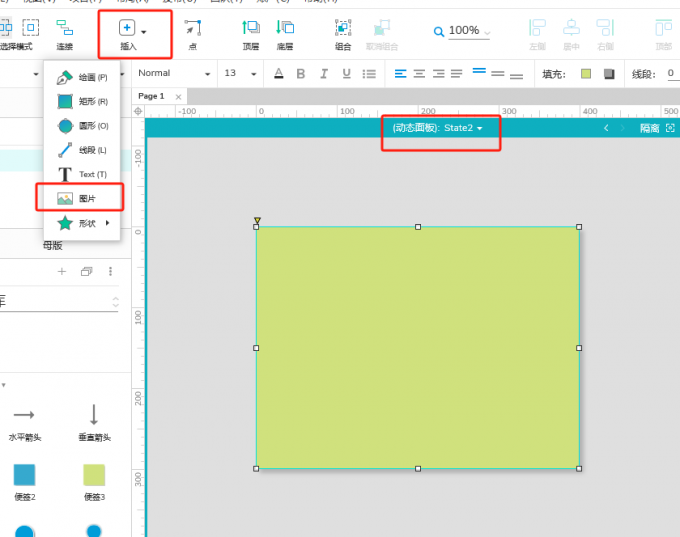This screenshot has width=680, height=537.
Task: Bring to front with 顶层 icon
Action: tap(251, 28)
